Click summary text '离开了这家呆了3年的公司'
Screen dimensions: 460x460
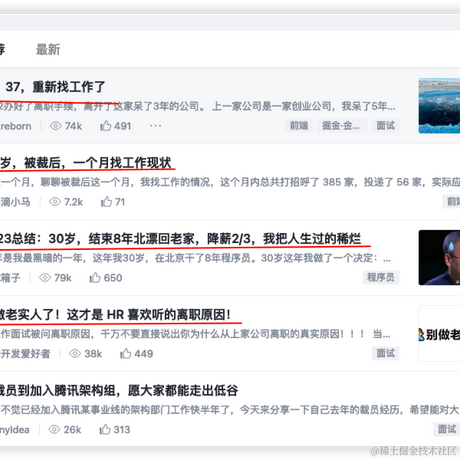tap(143, 107)
